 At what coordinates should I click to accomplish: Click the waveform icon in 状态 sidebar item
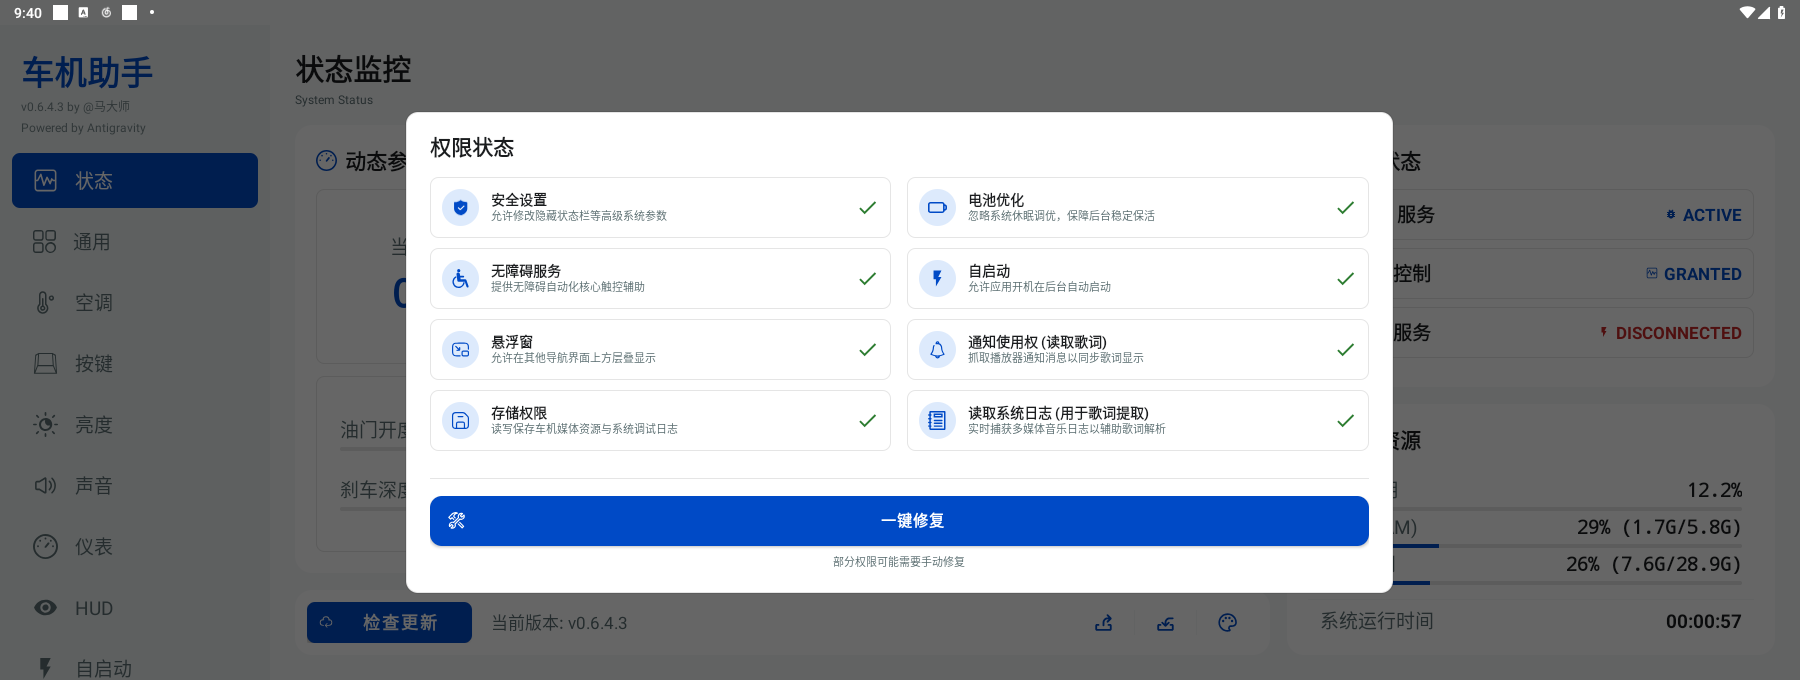[x=46, y=180]
